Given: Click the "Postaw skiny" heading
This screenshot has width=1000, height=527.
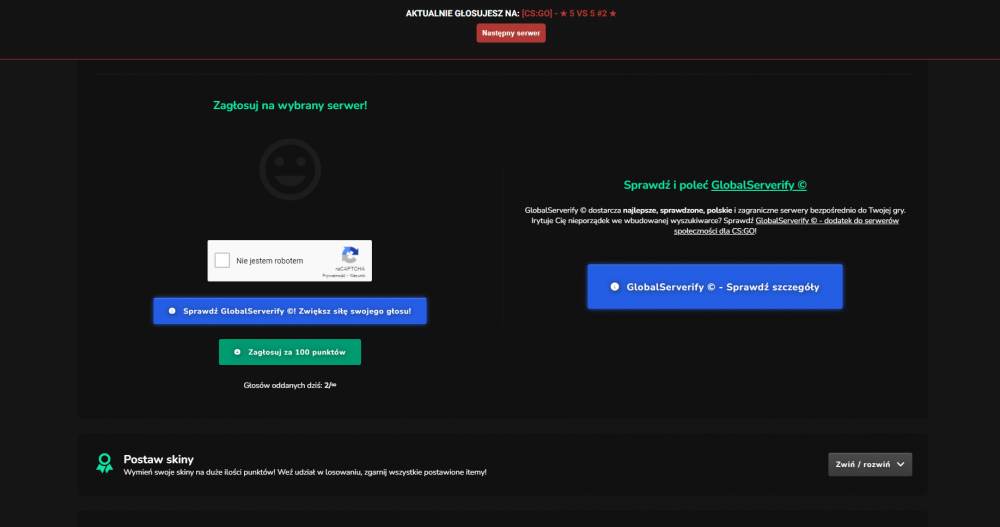Looking at the screenshot, I should (158, 459).
